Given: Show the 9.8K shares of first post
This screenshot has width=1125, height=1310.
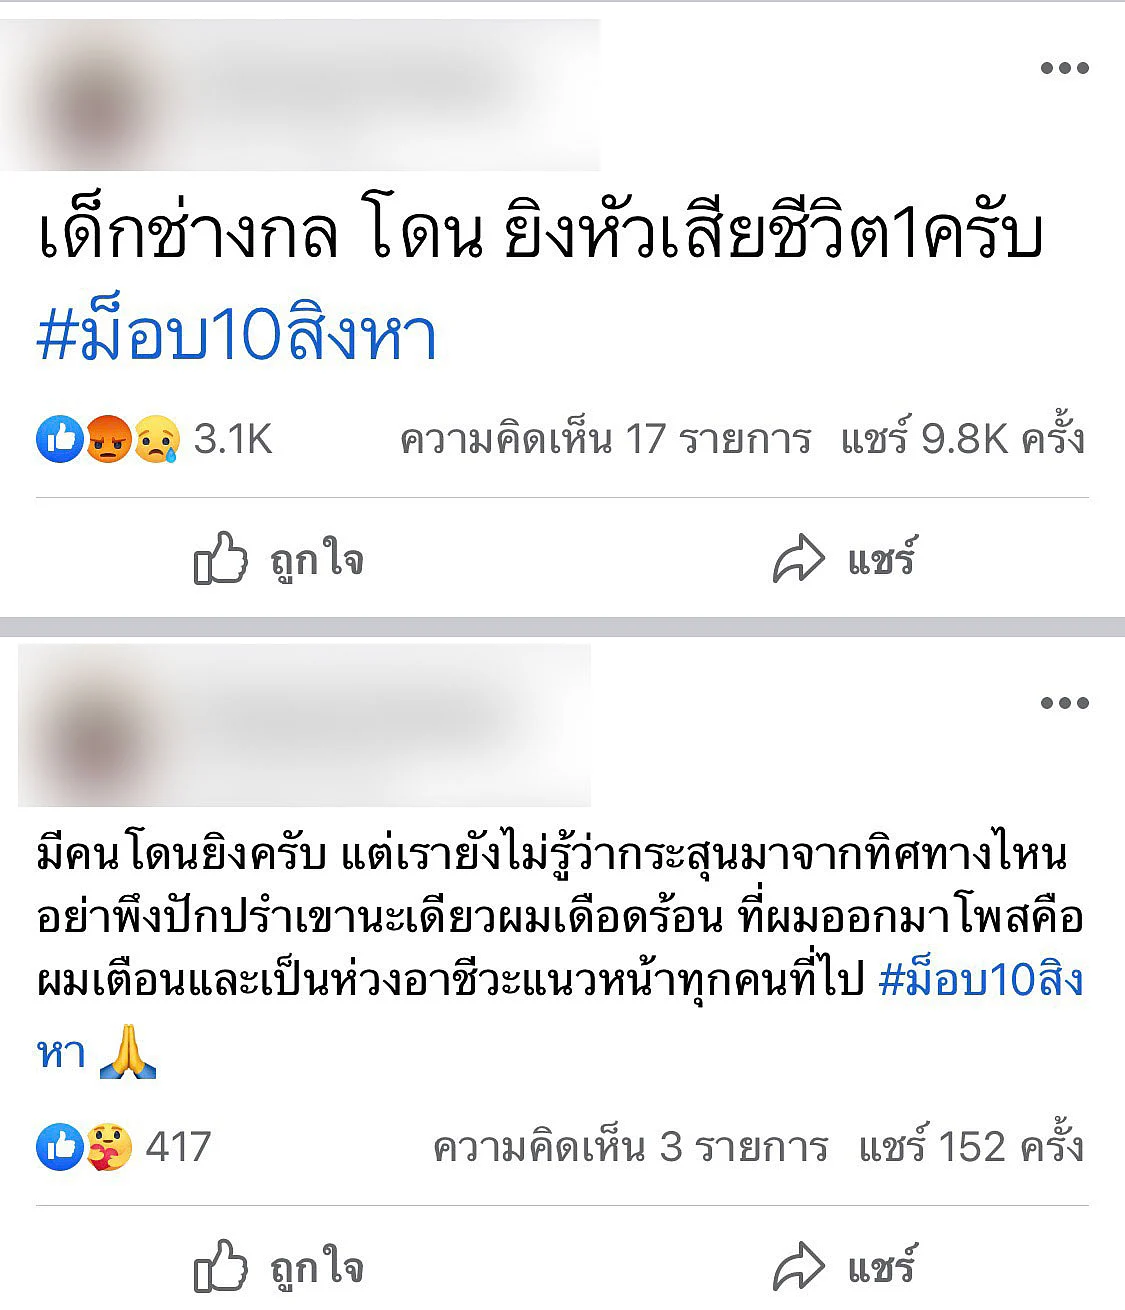Looking at the screenshot, I should tap(963, 439).
